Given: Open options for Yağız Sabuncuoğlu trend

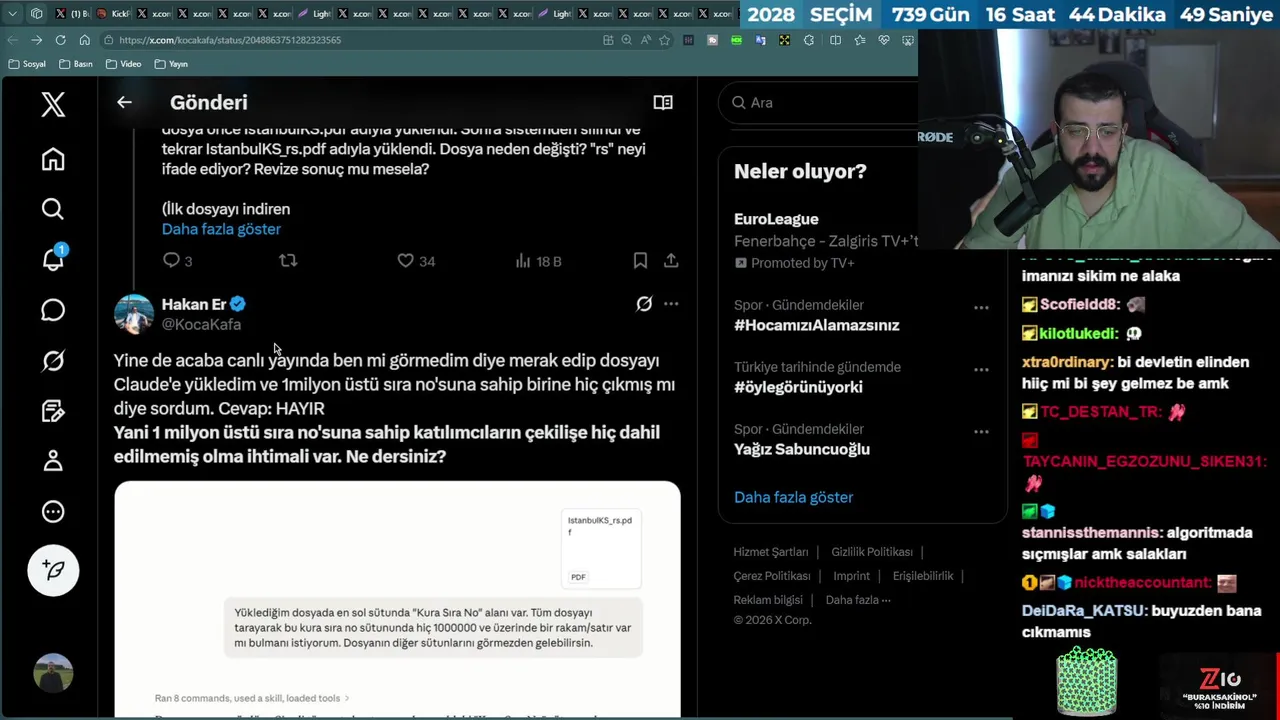Looking at the screenshot, I should [981, 432].
